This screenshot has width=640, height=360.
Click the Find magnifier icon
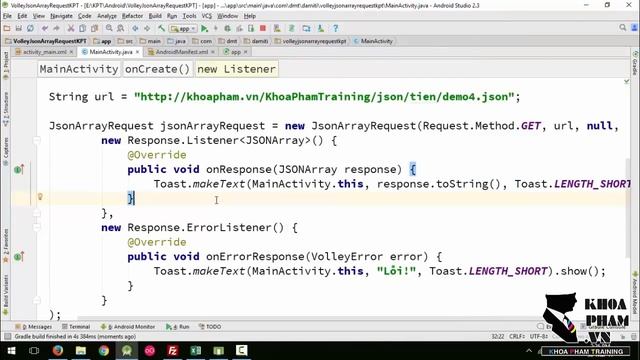point(109,29)
